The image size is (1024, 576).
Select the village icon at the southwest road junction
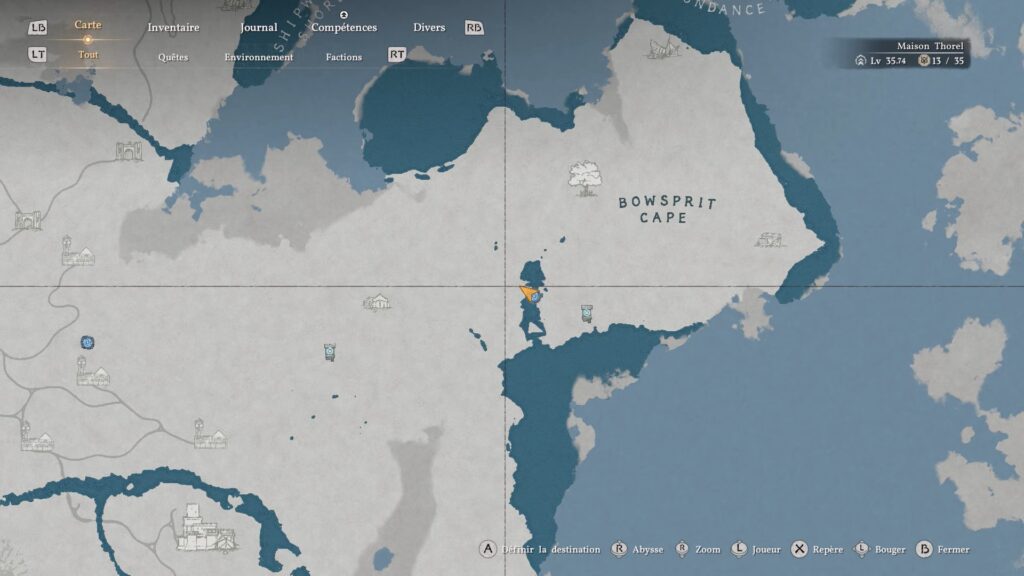click(37, 437)
